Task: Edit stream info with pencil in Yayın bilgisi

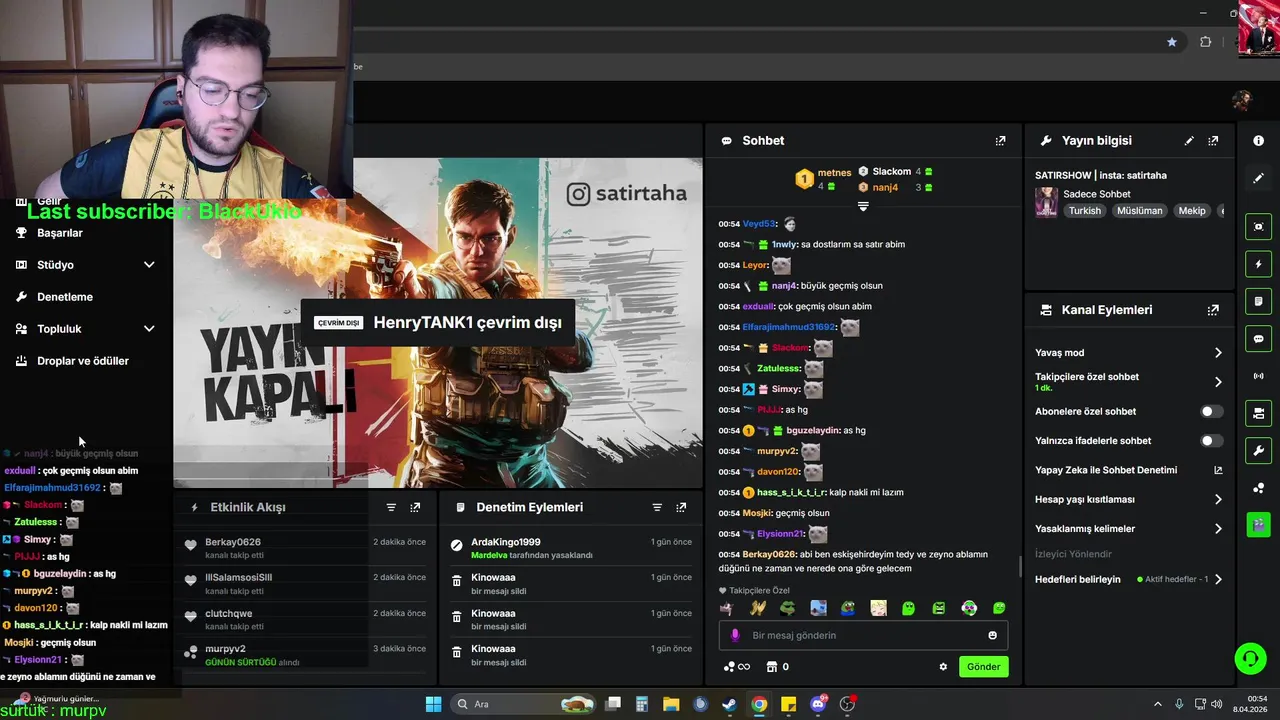Action: 1189,141
